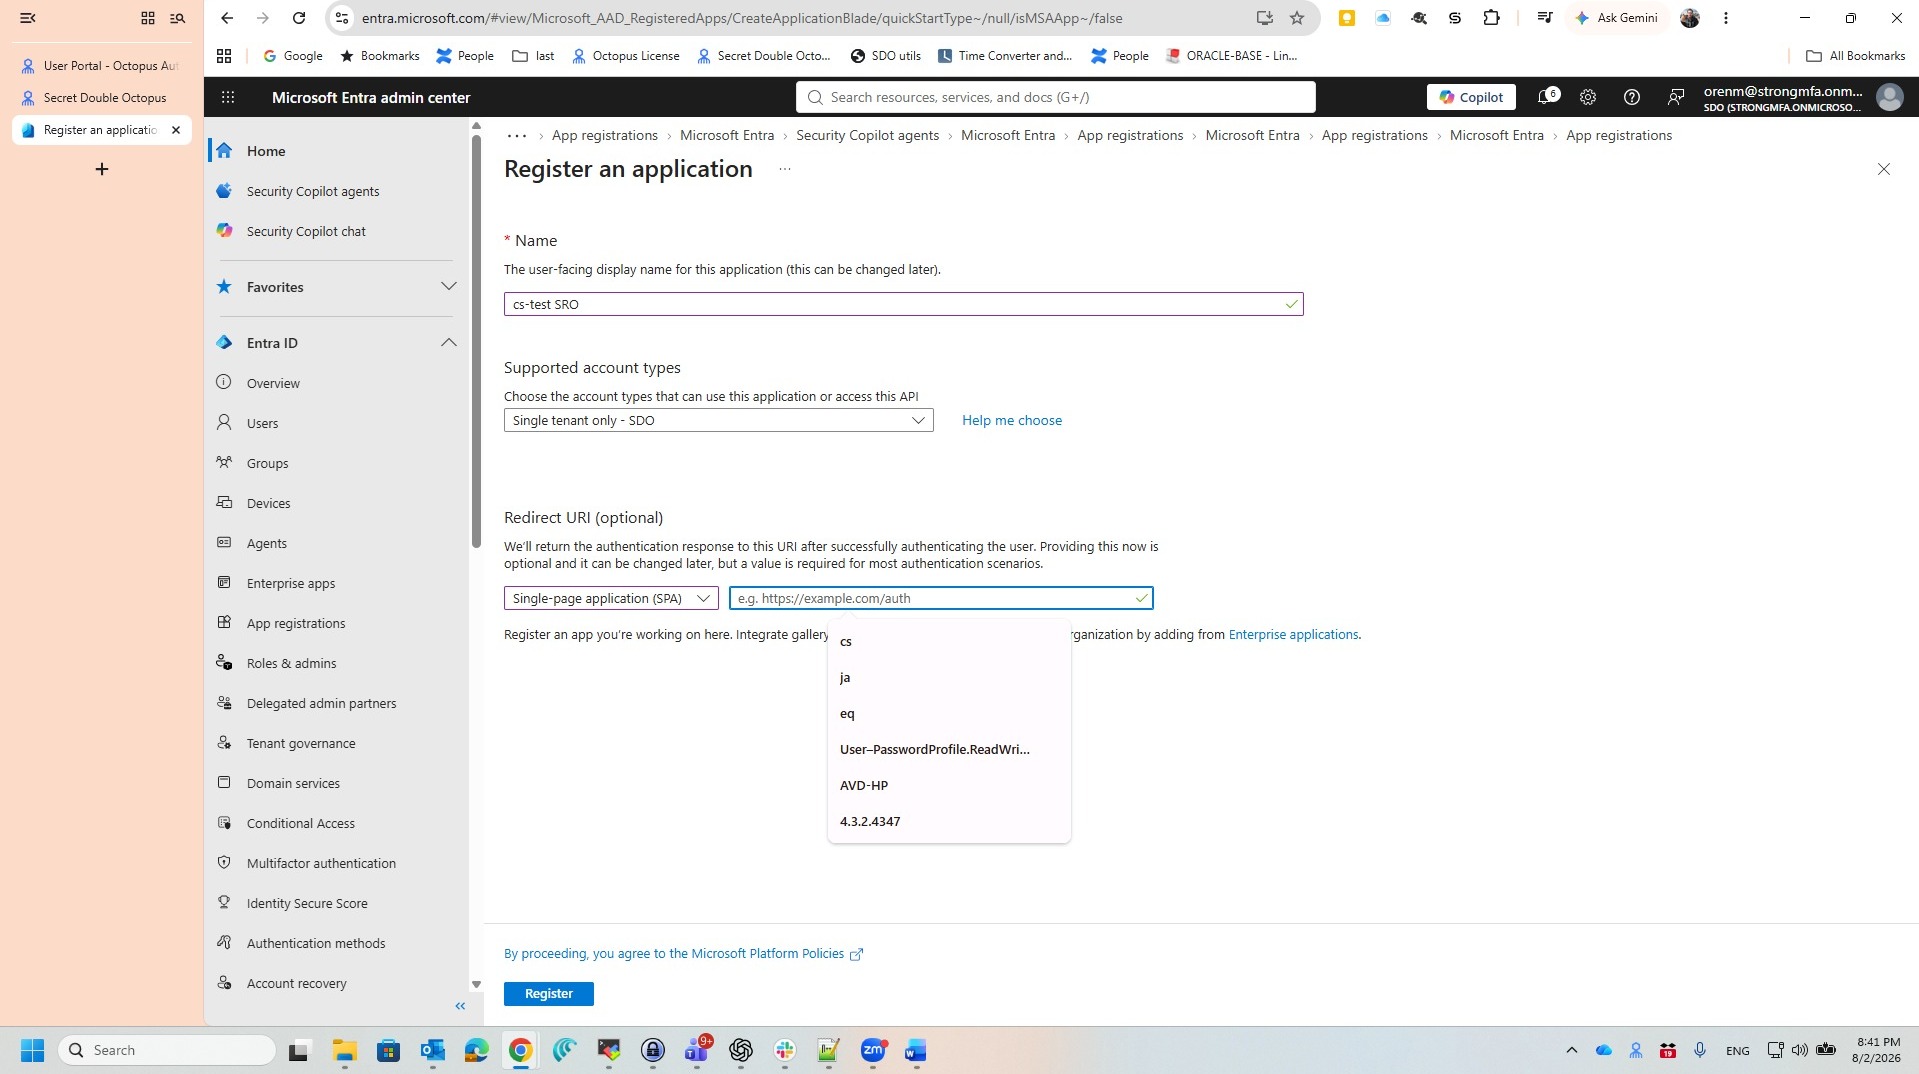Screen dimensions: 1919x1074
Task: Select the Tenant governance sidebar icon
Action: coord(224,742)
